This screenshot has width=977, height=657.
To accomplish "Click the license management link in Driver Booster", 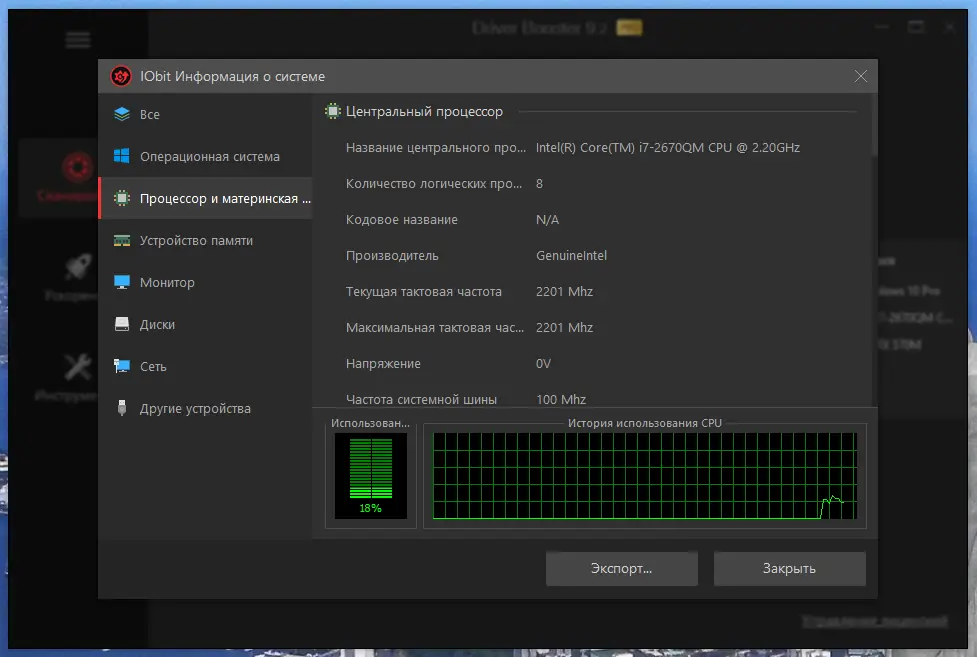I will 875,621.
